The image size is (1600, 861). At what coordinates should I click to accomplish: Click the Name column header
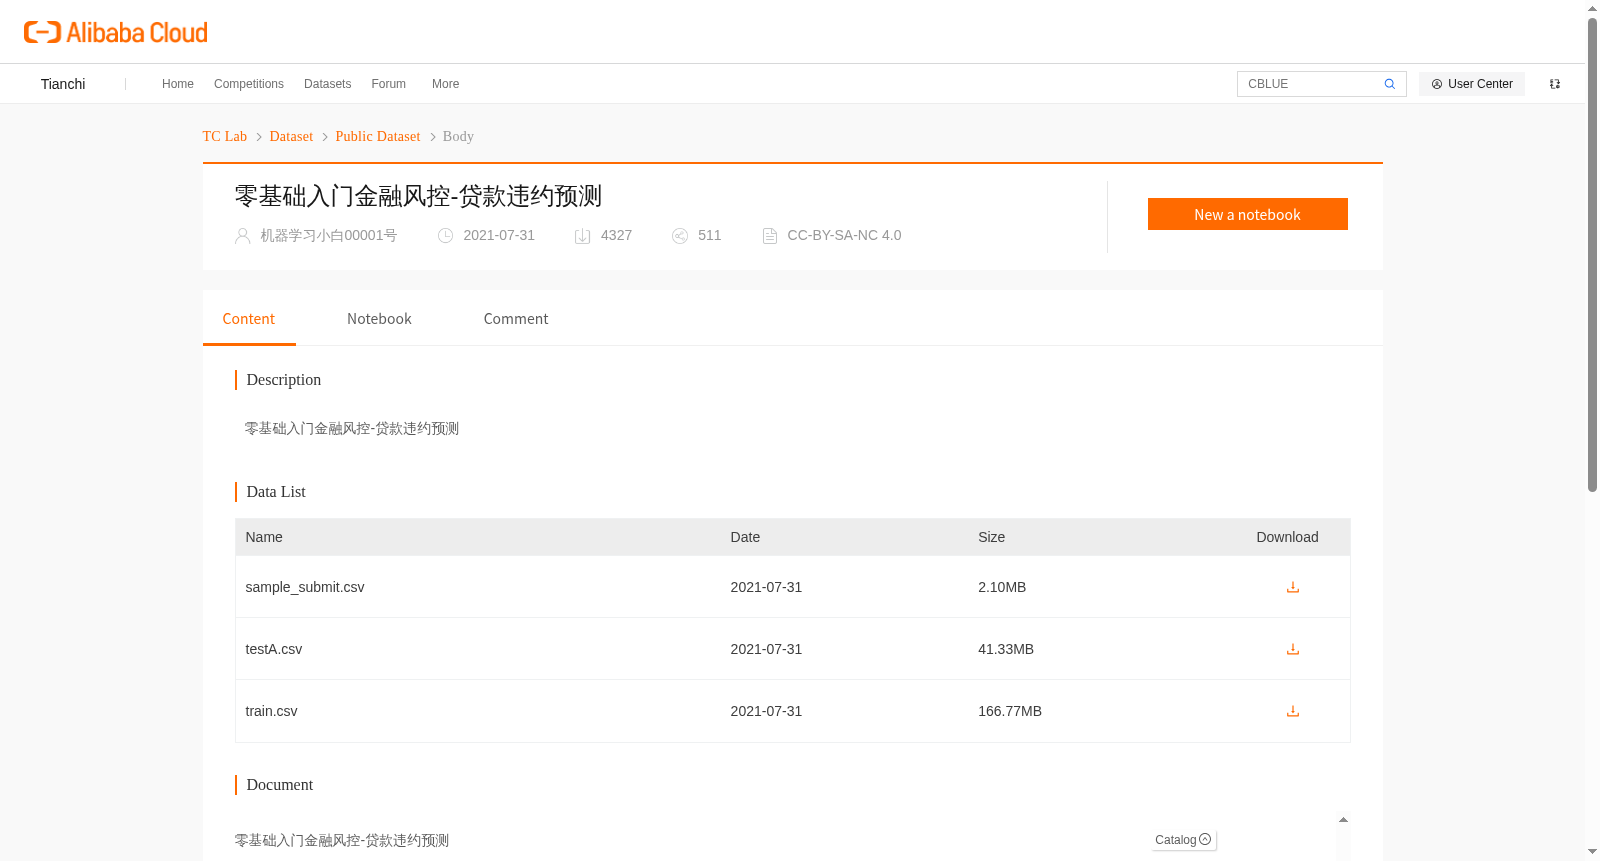(264, 537)
